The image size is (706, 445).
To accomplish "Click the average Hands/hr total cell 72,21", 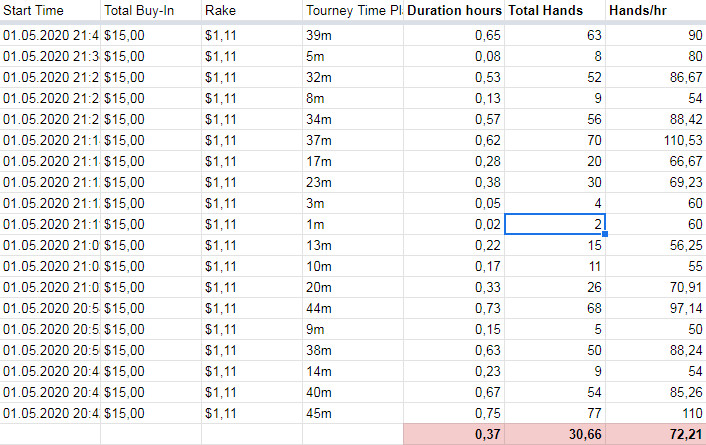I will [656, 433].
